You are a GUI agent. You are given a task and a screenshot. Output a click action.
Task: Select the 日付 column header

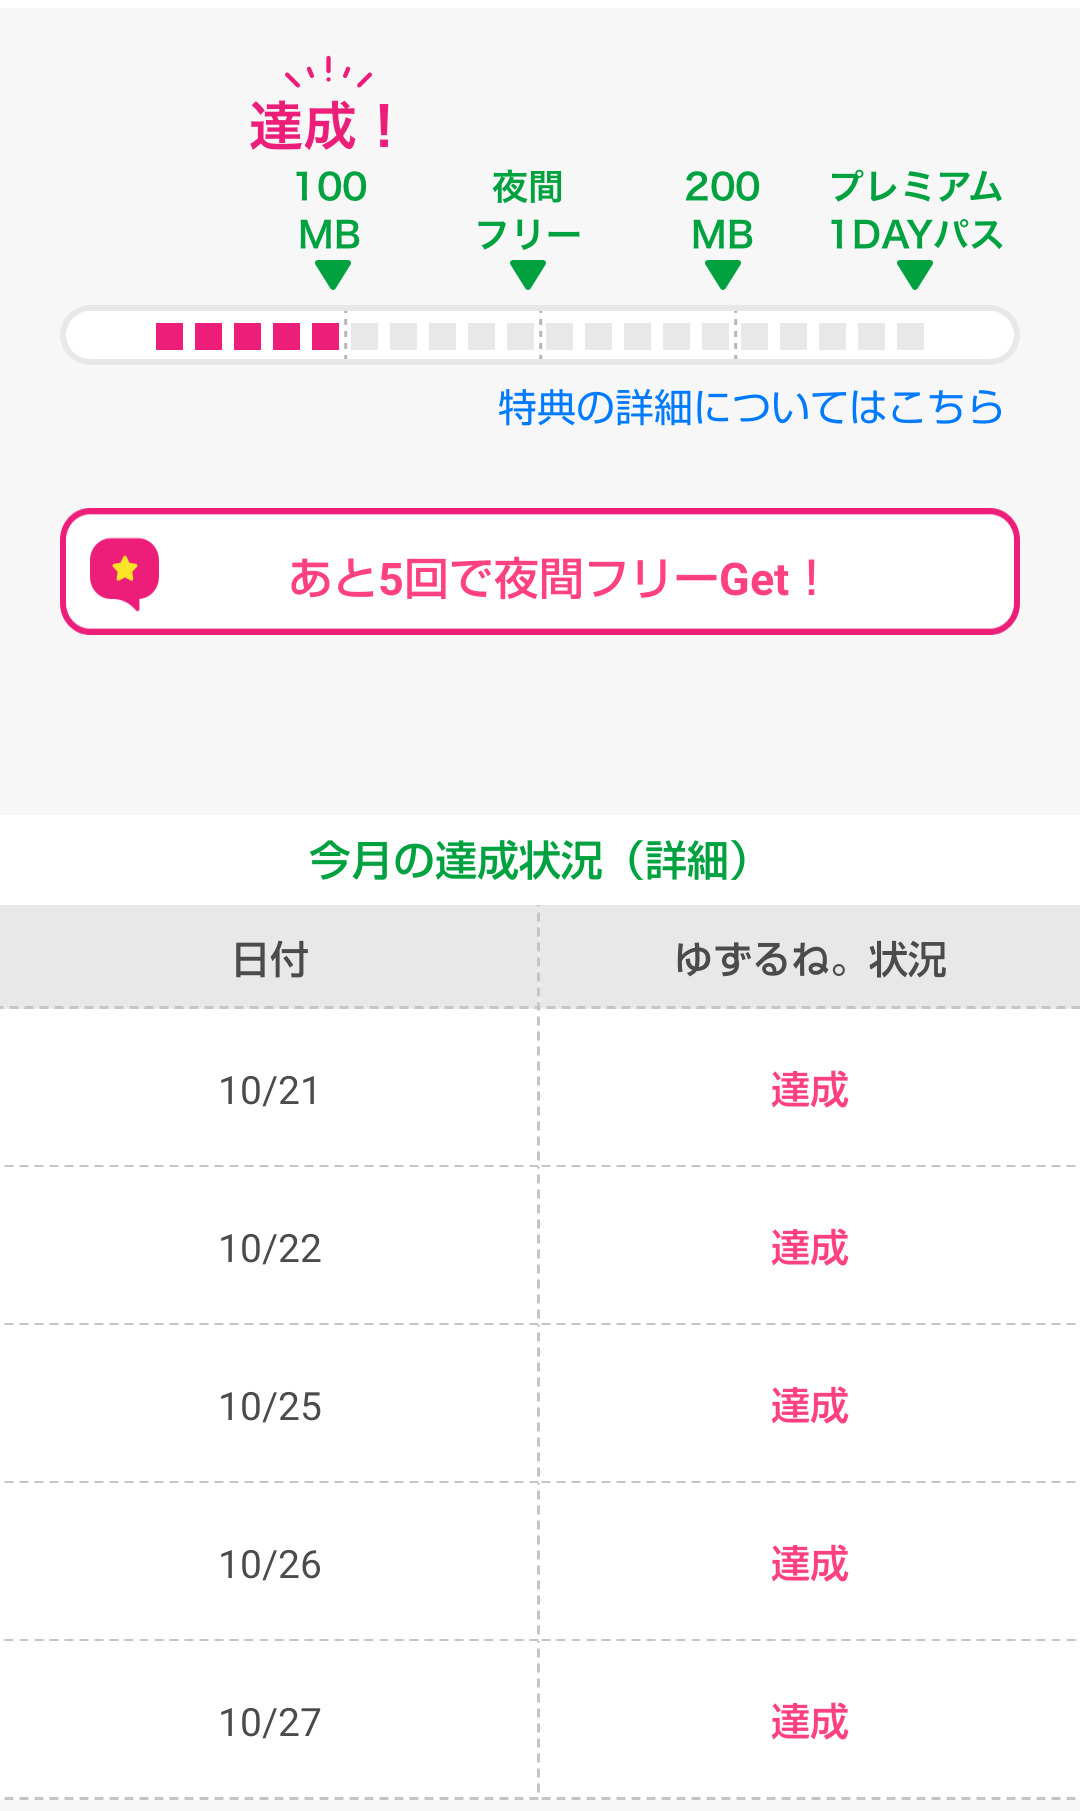pyautogui.click(x=270, y=959)
